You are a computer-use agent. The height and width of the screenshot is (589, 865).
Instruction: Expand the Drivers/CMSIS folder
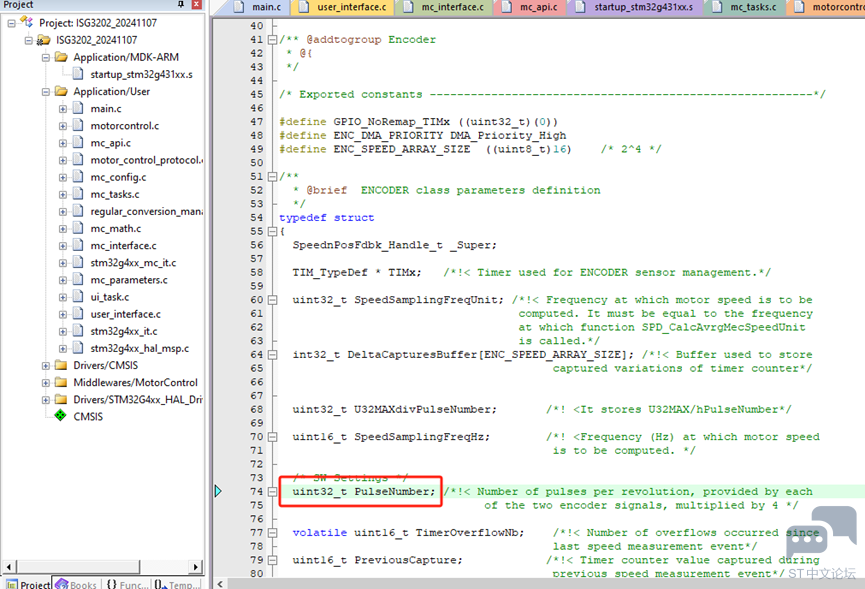click(x=46, y=366)
